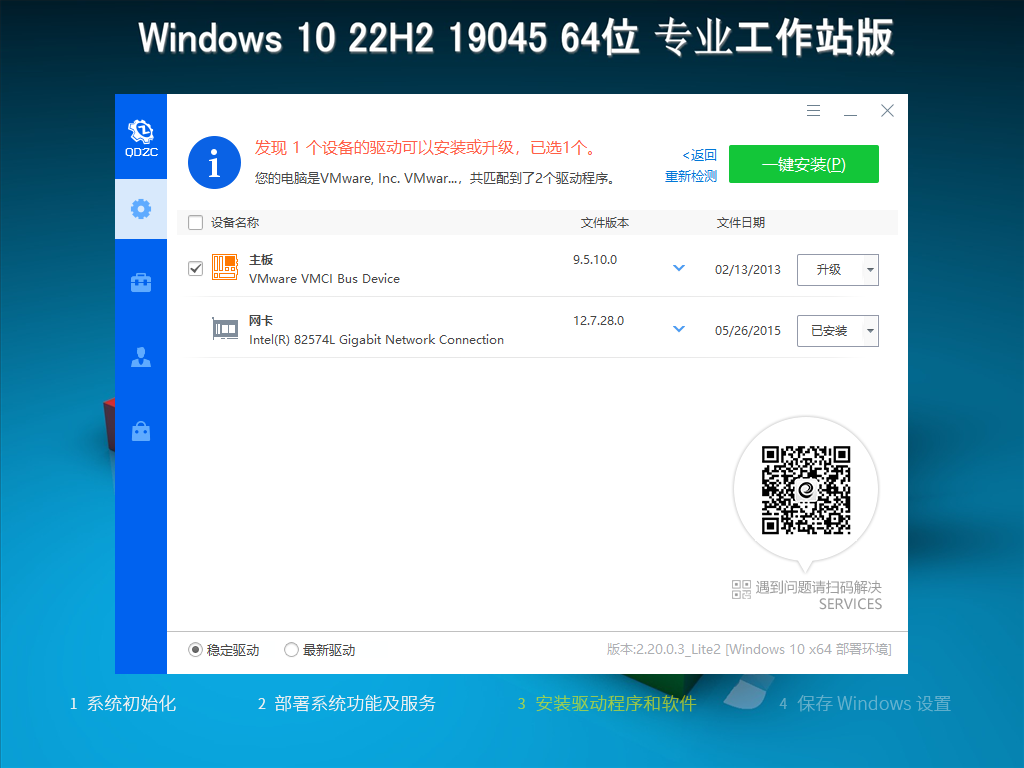Expand version dropdown for Intel network driver 12.7.28.0
Screen dimensions: 1024x768
679,329
